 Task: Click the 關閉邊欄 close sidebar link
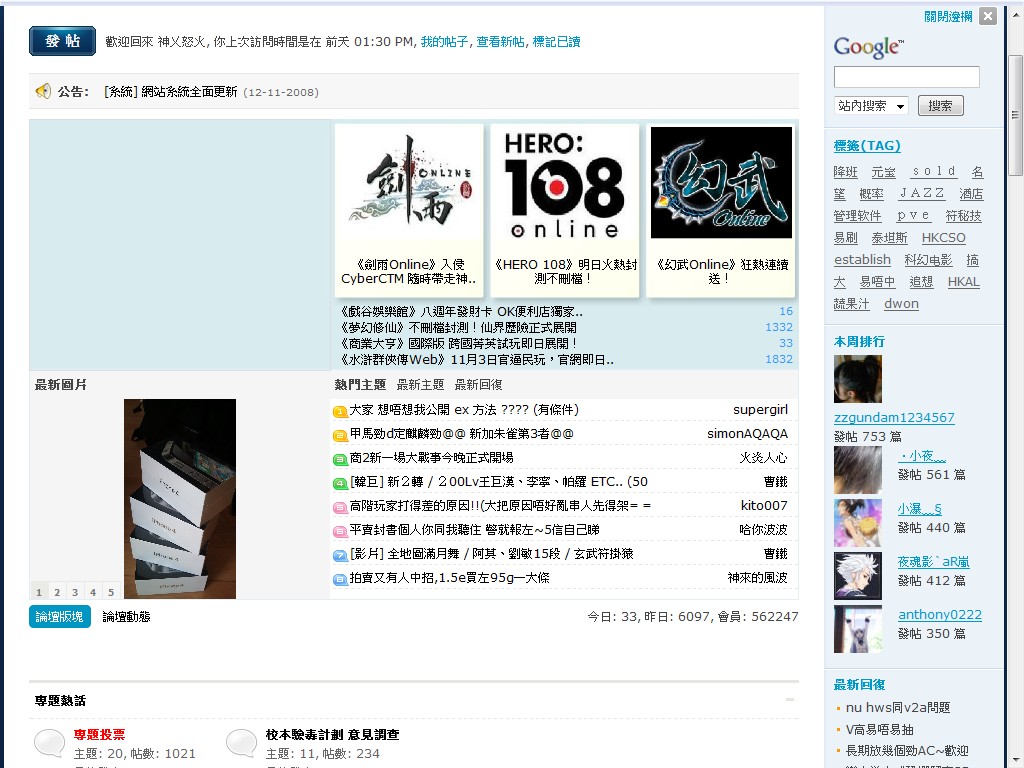[948, 16]
